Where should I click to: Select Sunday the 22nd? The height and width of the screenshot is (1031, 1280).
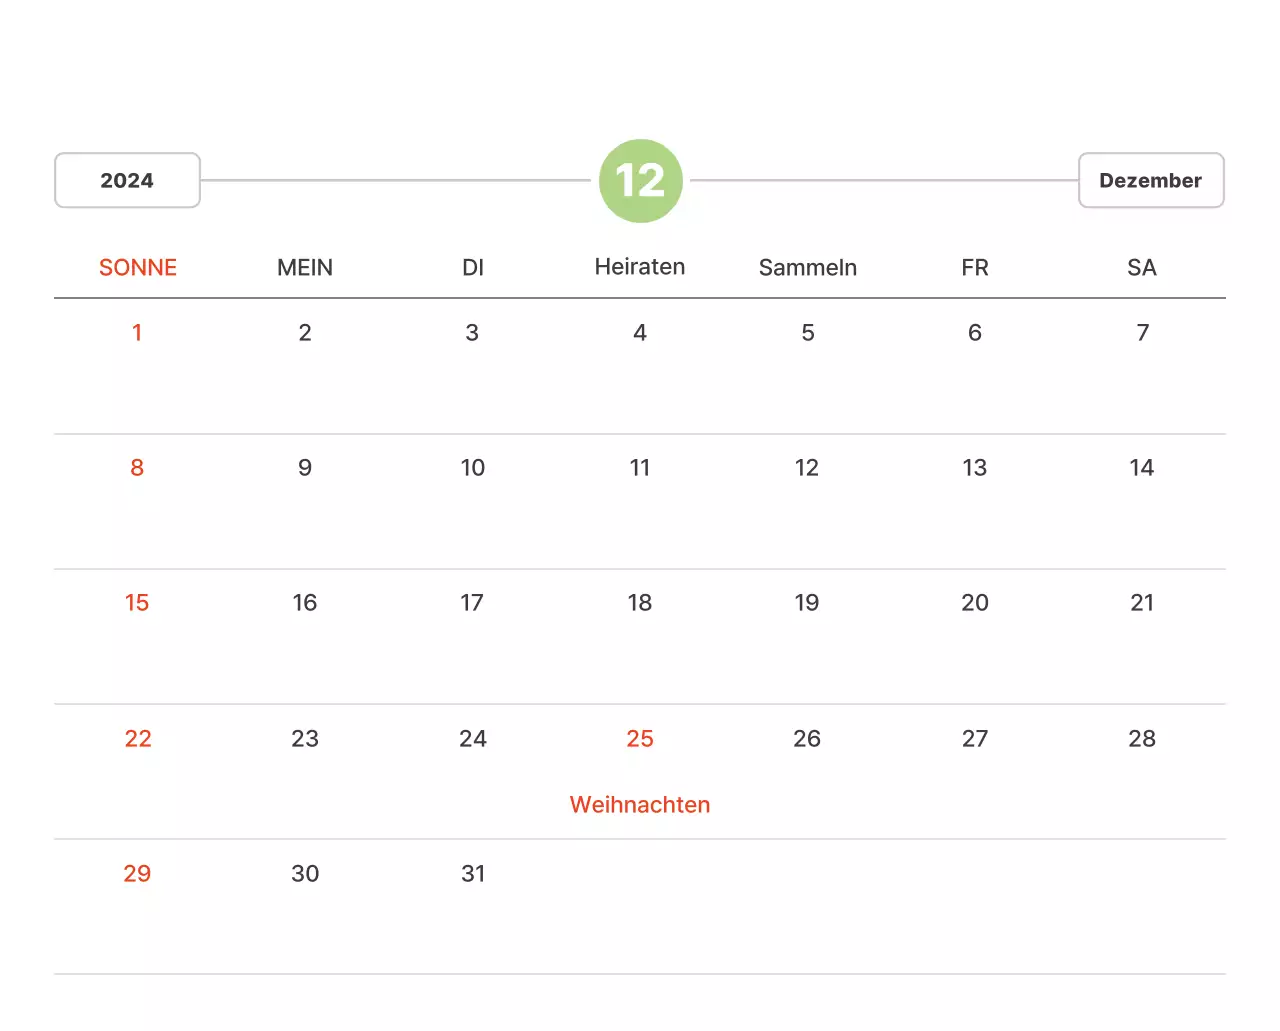click(138, 739)
